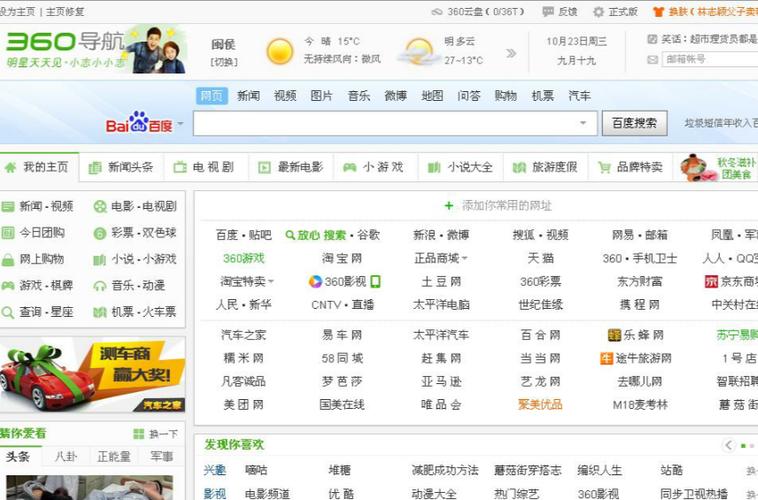758x500 pixels.
Task: Open the 360云盘 cloud icon
Action: [437, 12]
